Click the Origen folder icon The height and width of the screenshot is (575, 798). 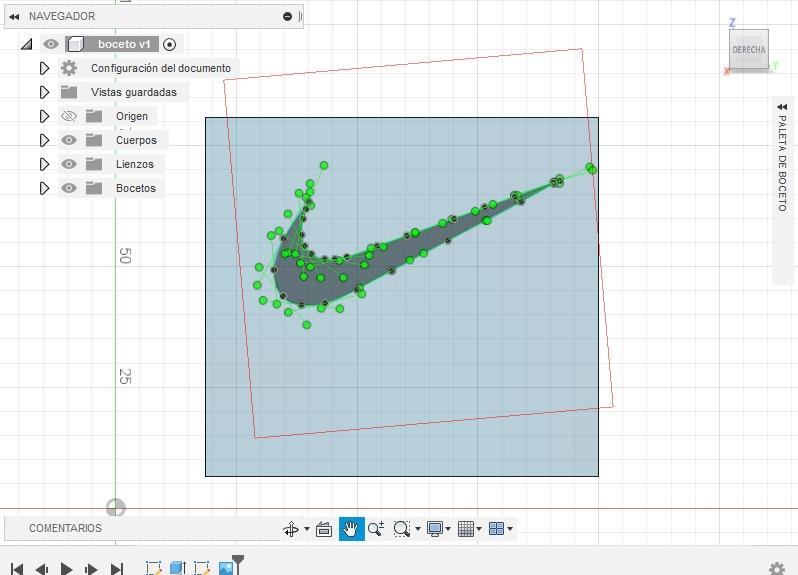tap(94, 116)
